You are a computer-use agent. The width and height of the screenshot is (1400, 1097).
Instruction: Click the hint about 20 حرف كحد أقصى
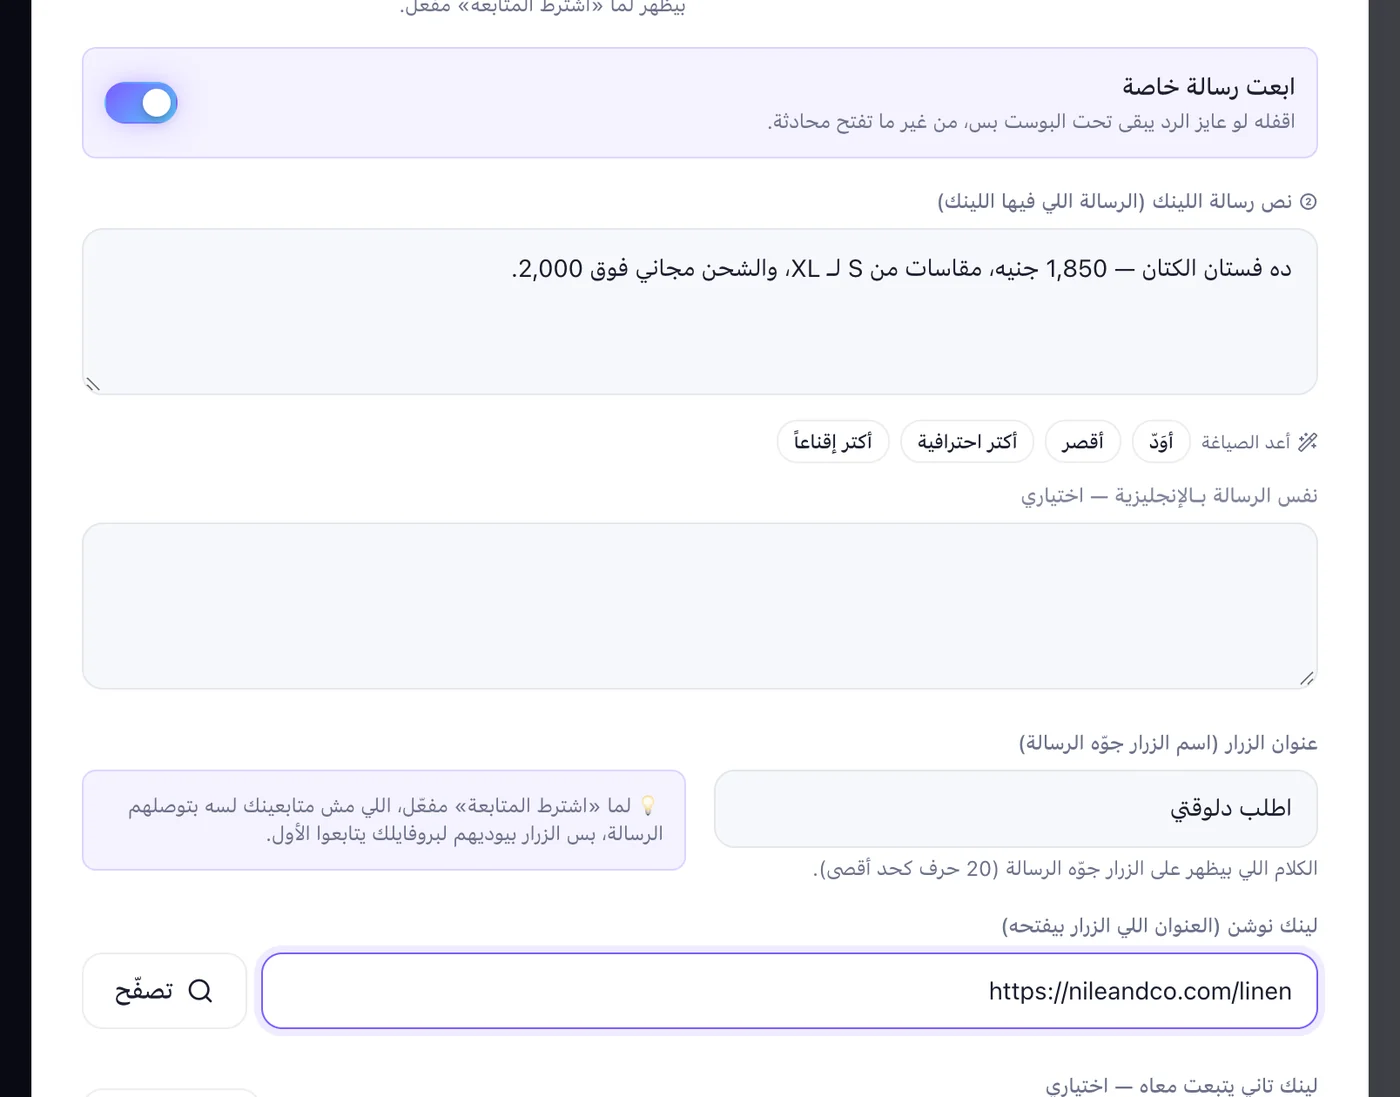click(1065, 869)
